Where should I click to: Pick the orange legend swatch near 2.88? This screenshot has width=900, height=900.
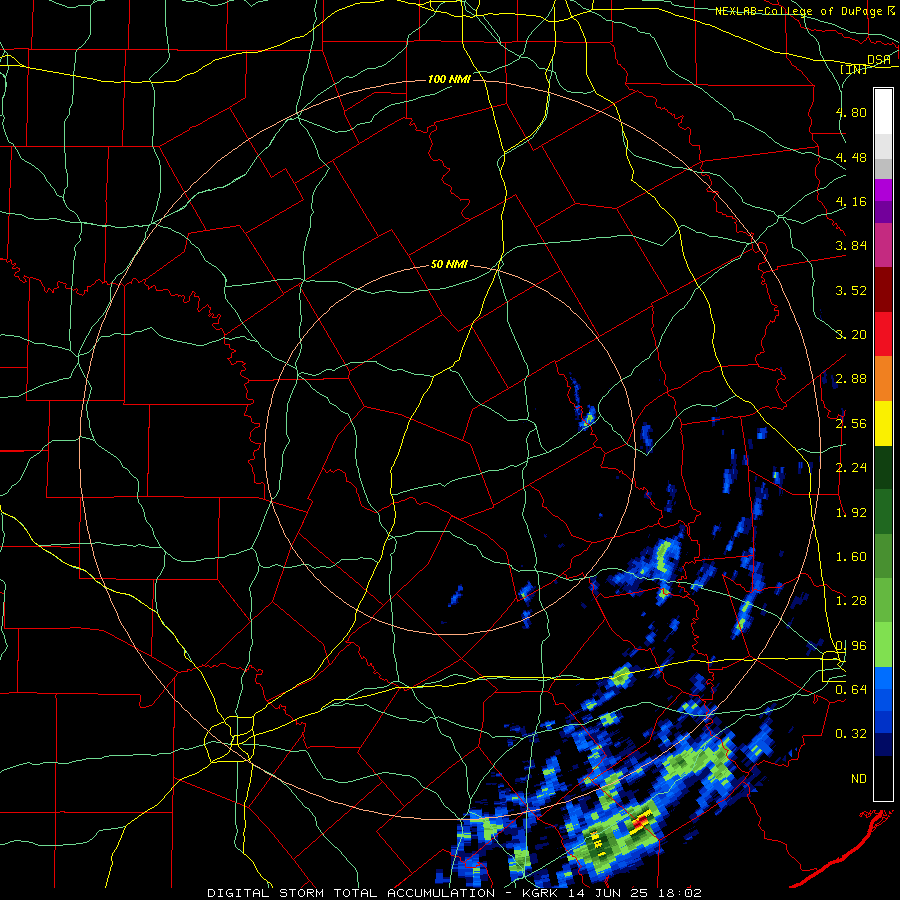click(x=883, y=379)
